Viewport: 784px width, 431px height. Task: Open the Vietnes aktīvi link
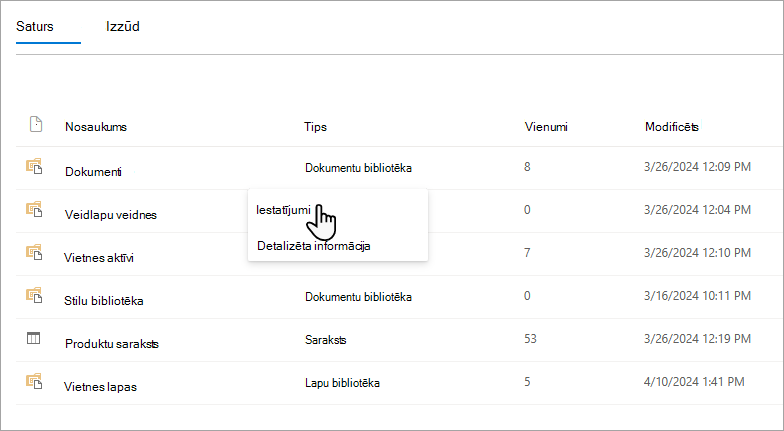(98, 258)
